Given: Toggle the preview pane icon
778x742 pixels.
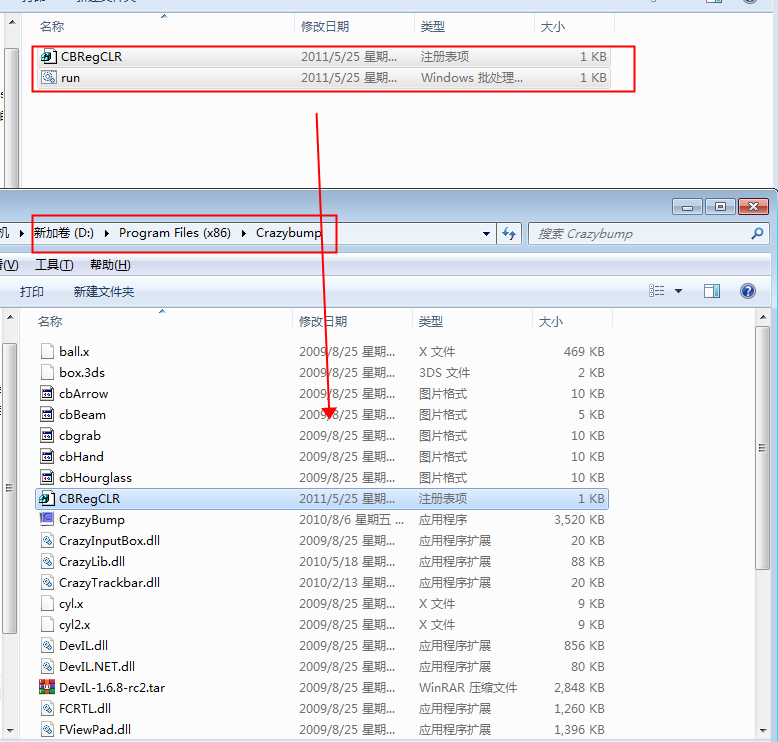Looking at the screenshot, I should (x=712, y=291).
